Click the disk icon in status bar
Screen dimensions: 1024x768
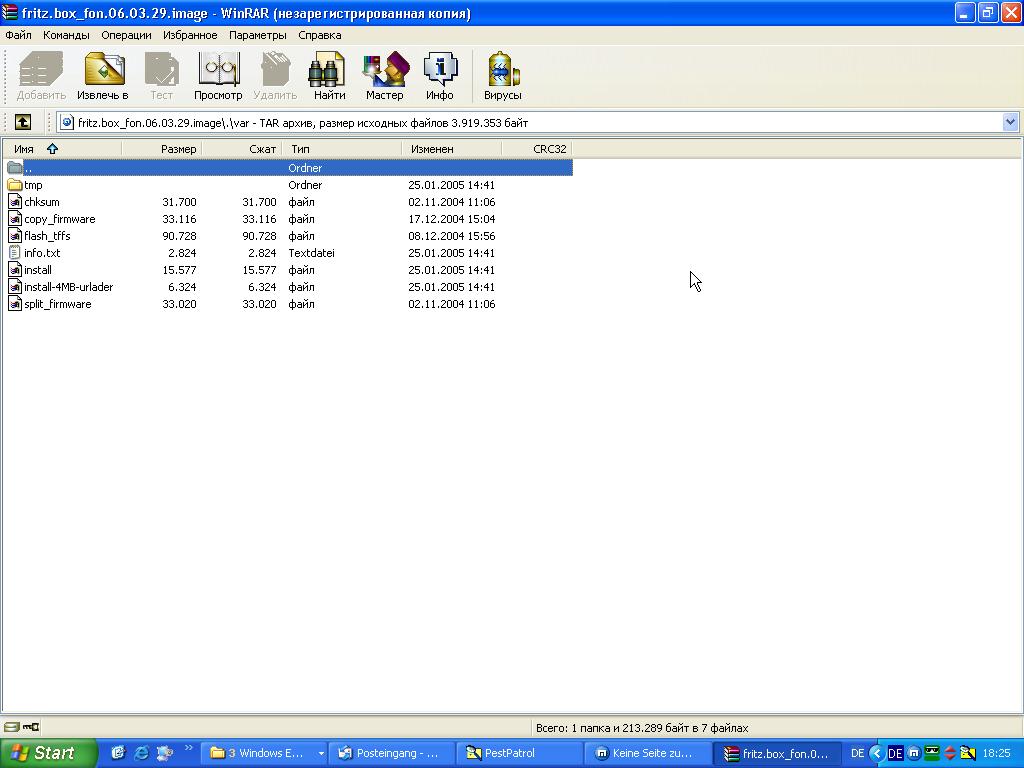(x=12, y=727)
